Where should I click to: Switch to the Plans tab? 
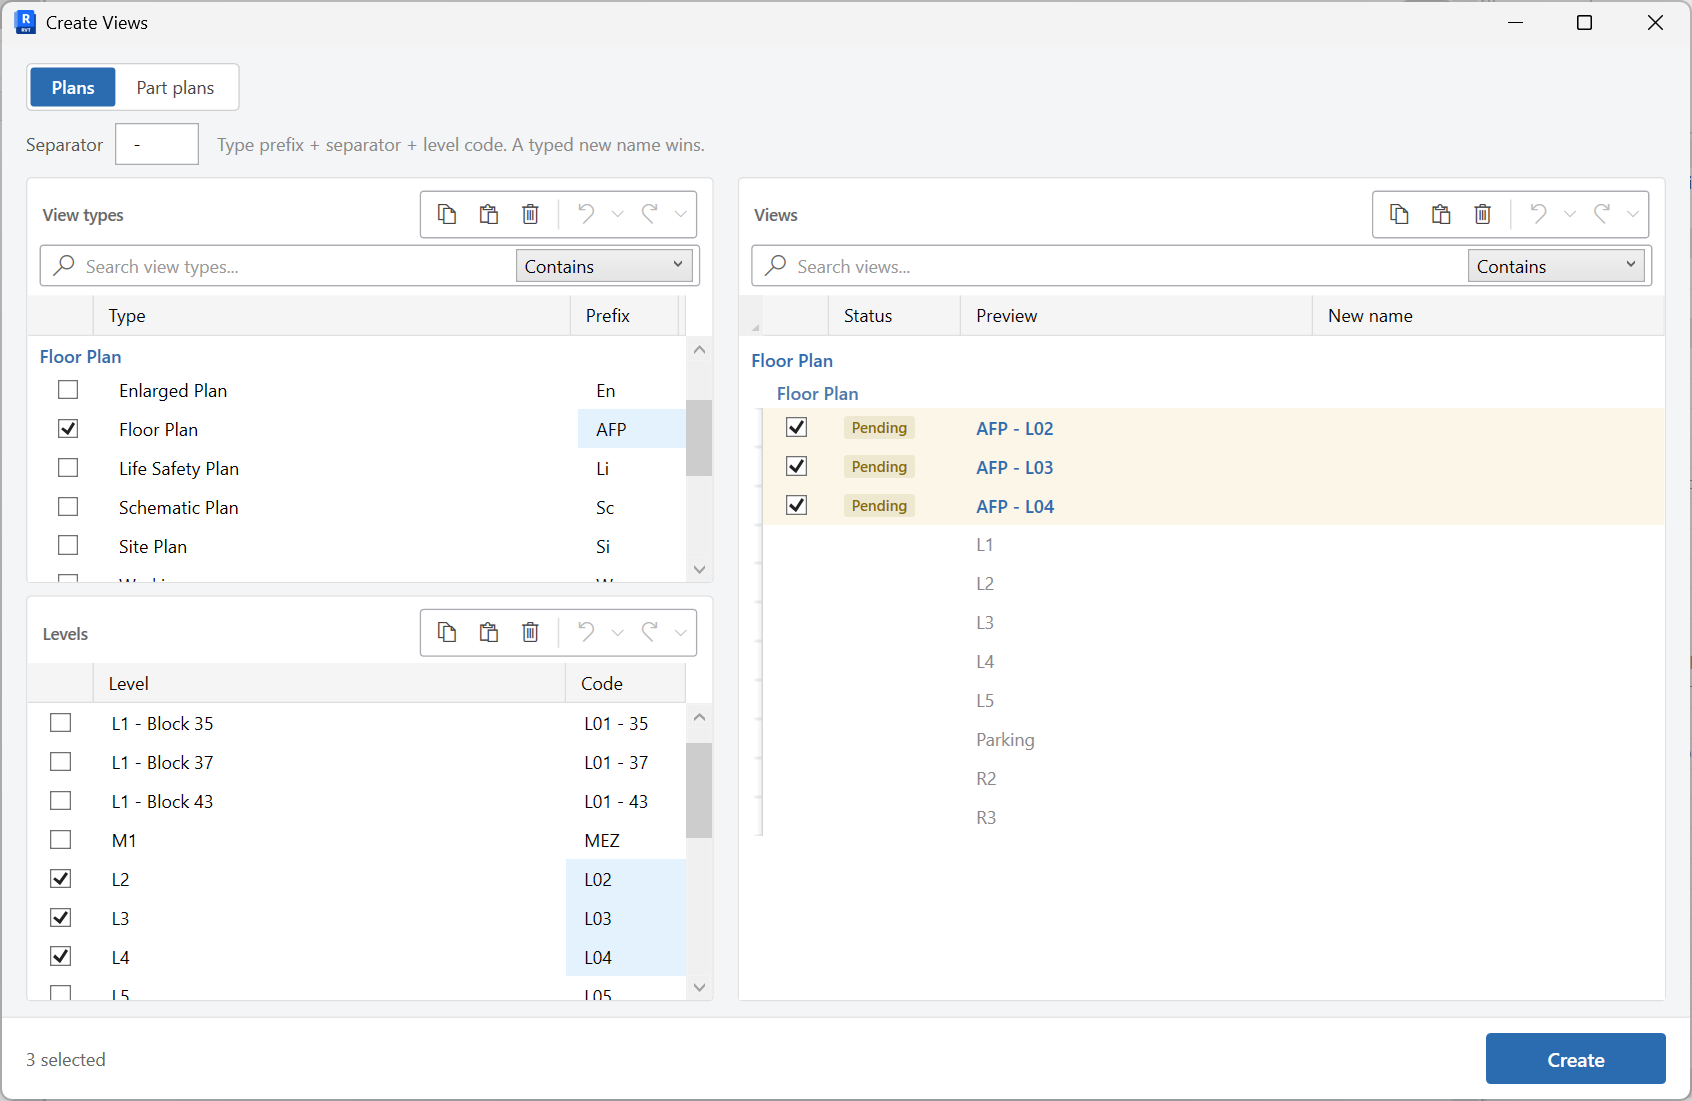click(x=73, y=88)
